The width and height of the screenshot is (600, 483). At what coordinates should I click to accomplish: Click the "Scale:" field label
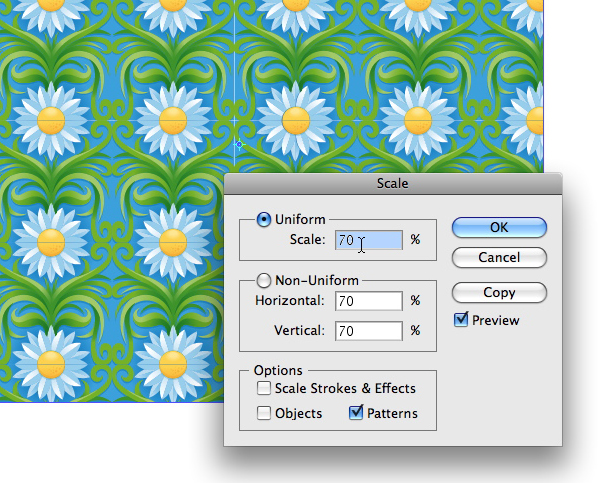pyautogui.click(x=307, y=240)
